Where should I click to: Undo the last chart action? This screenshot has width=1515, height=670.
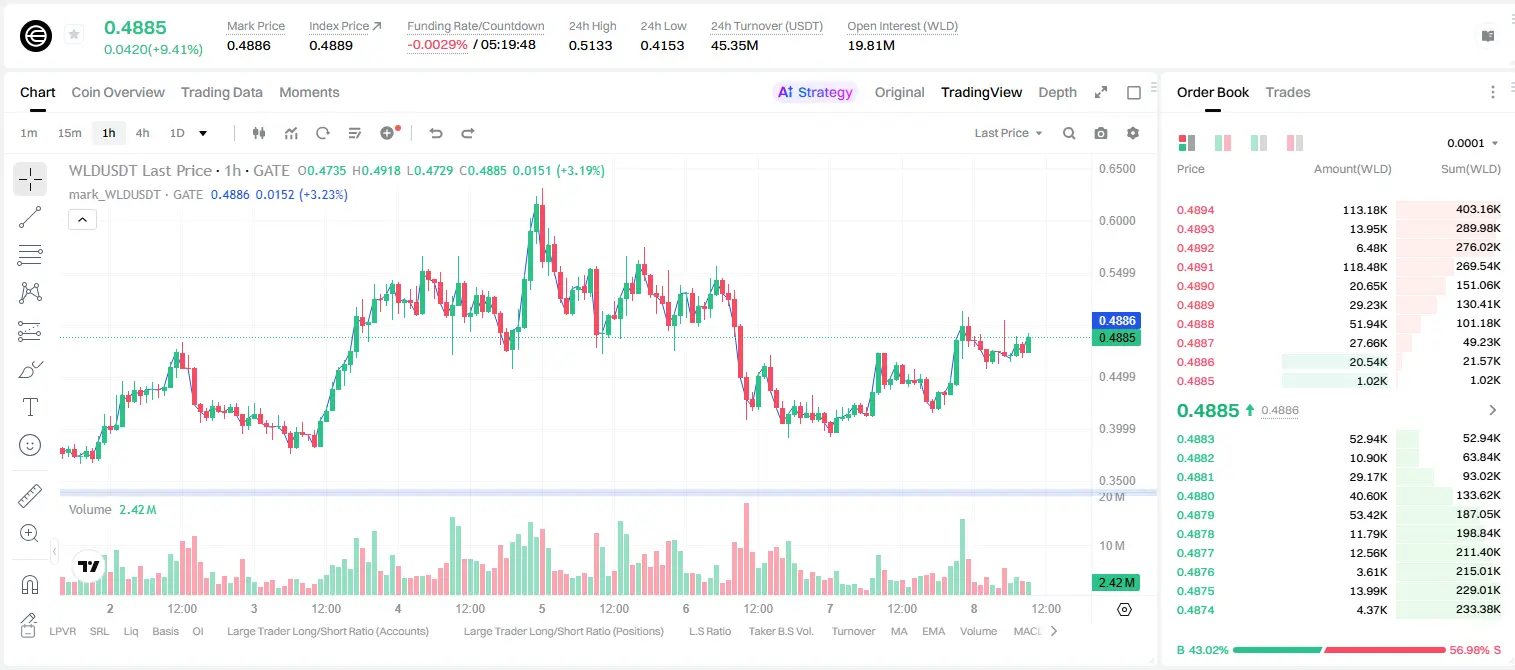pyautogui.click(x=436, y=133)
